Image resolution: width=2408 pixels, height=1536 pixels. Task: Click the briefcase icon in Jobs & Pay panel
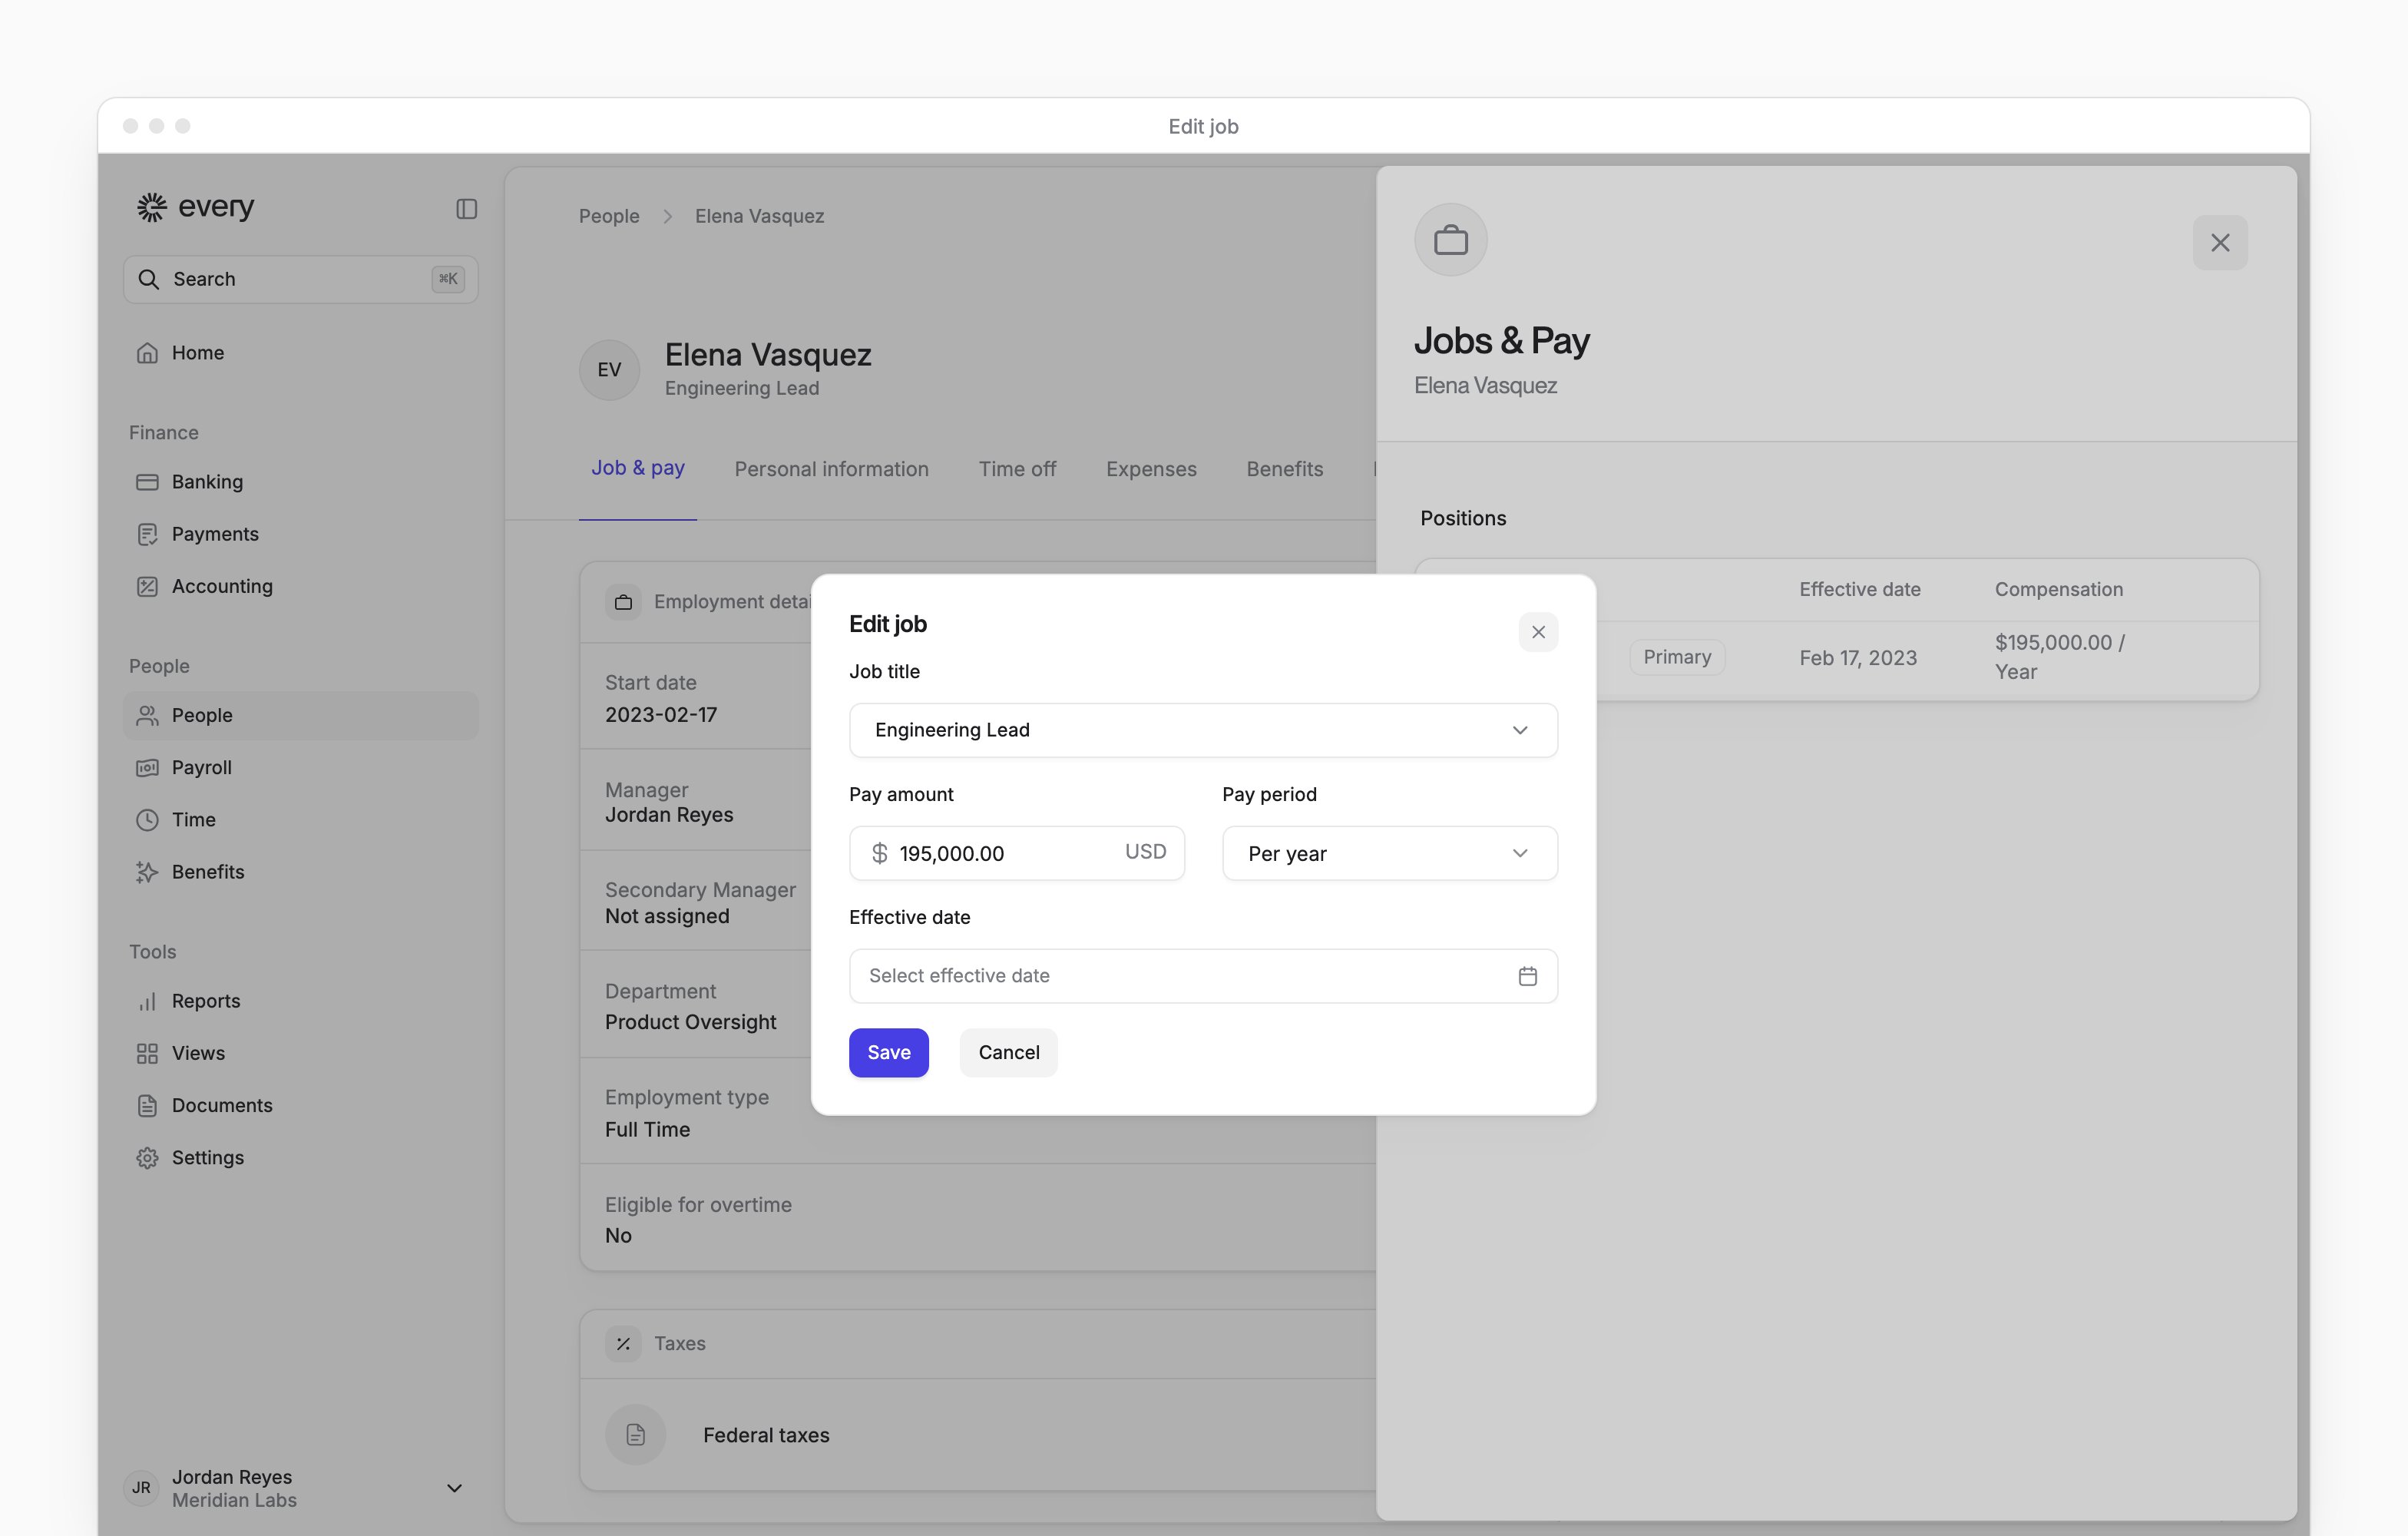1451,240
